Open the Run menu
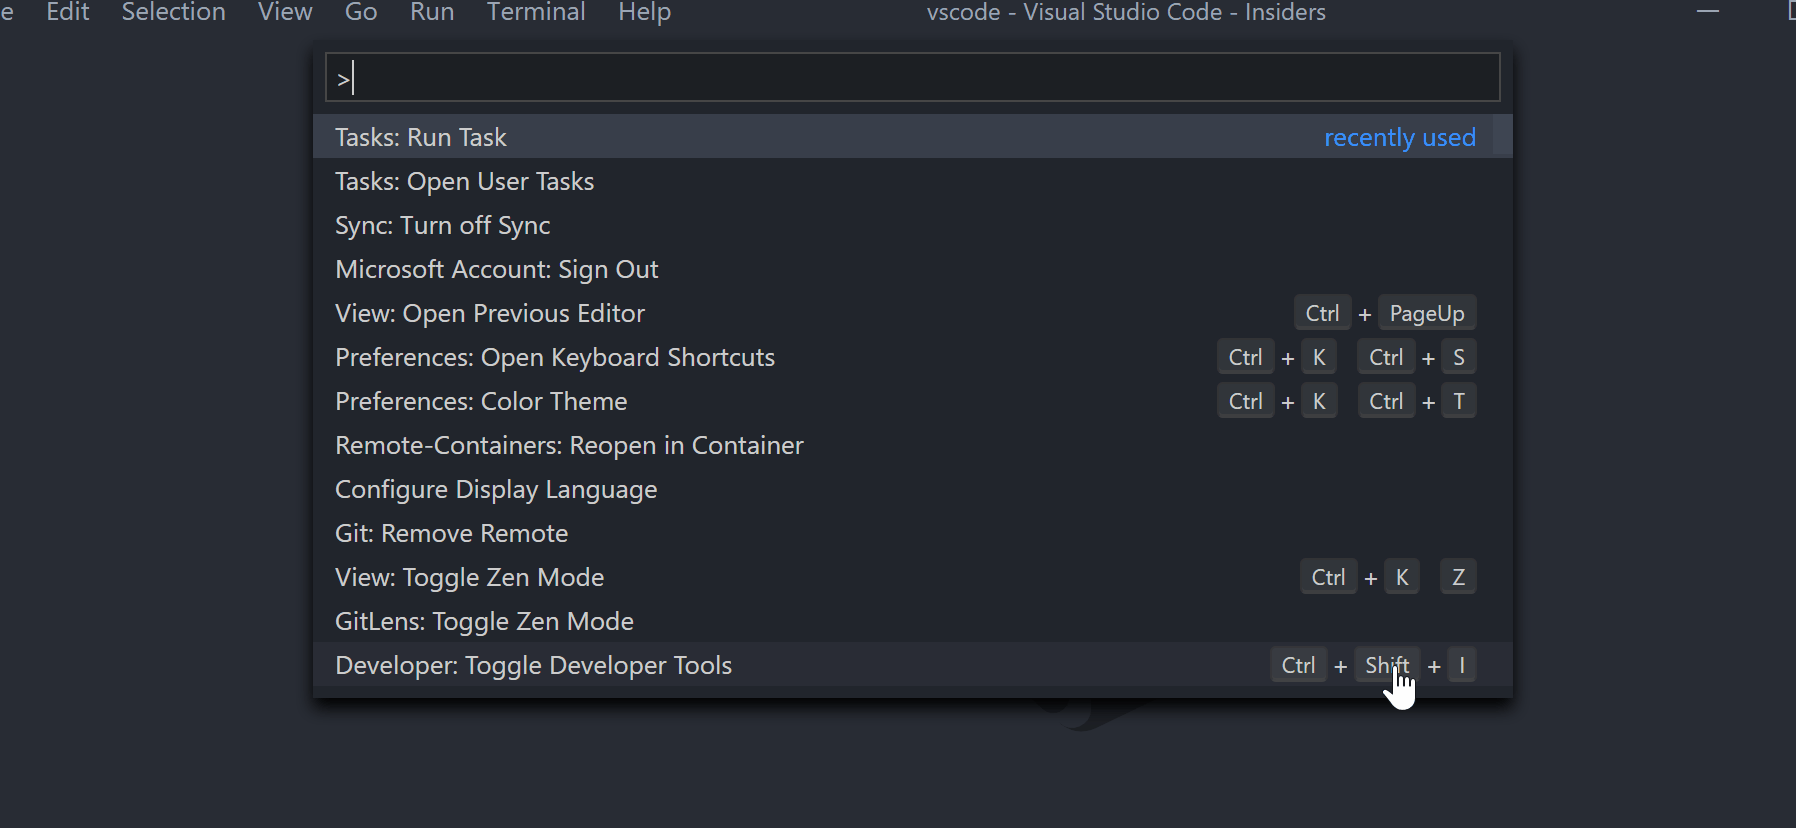This screenshot has height=828, width=1796. point(432,13)
